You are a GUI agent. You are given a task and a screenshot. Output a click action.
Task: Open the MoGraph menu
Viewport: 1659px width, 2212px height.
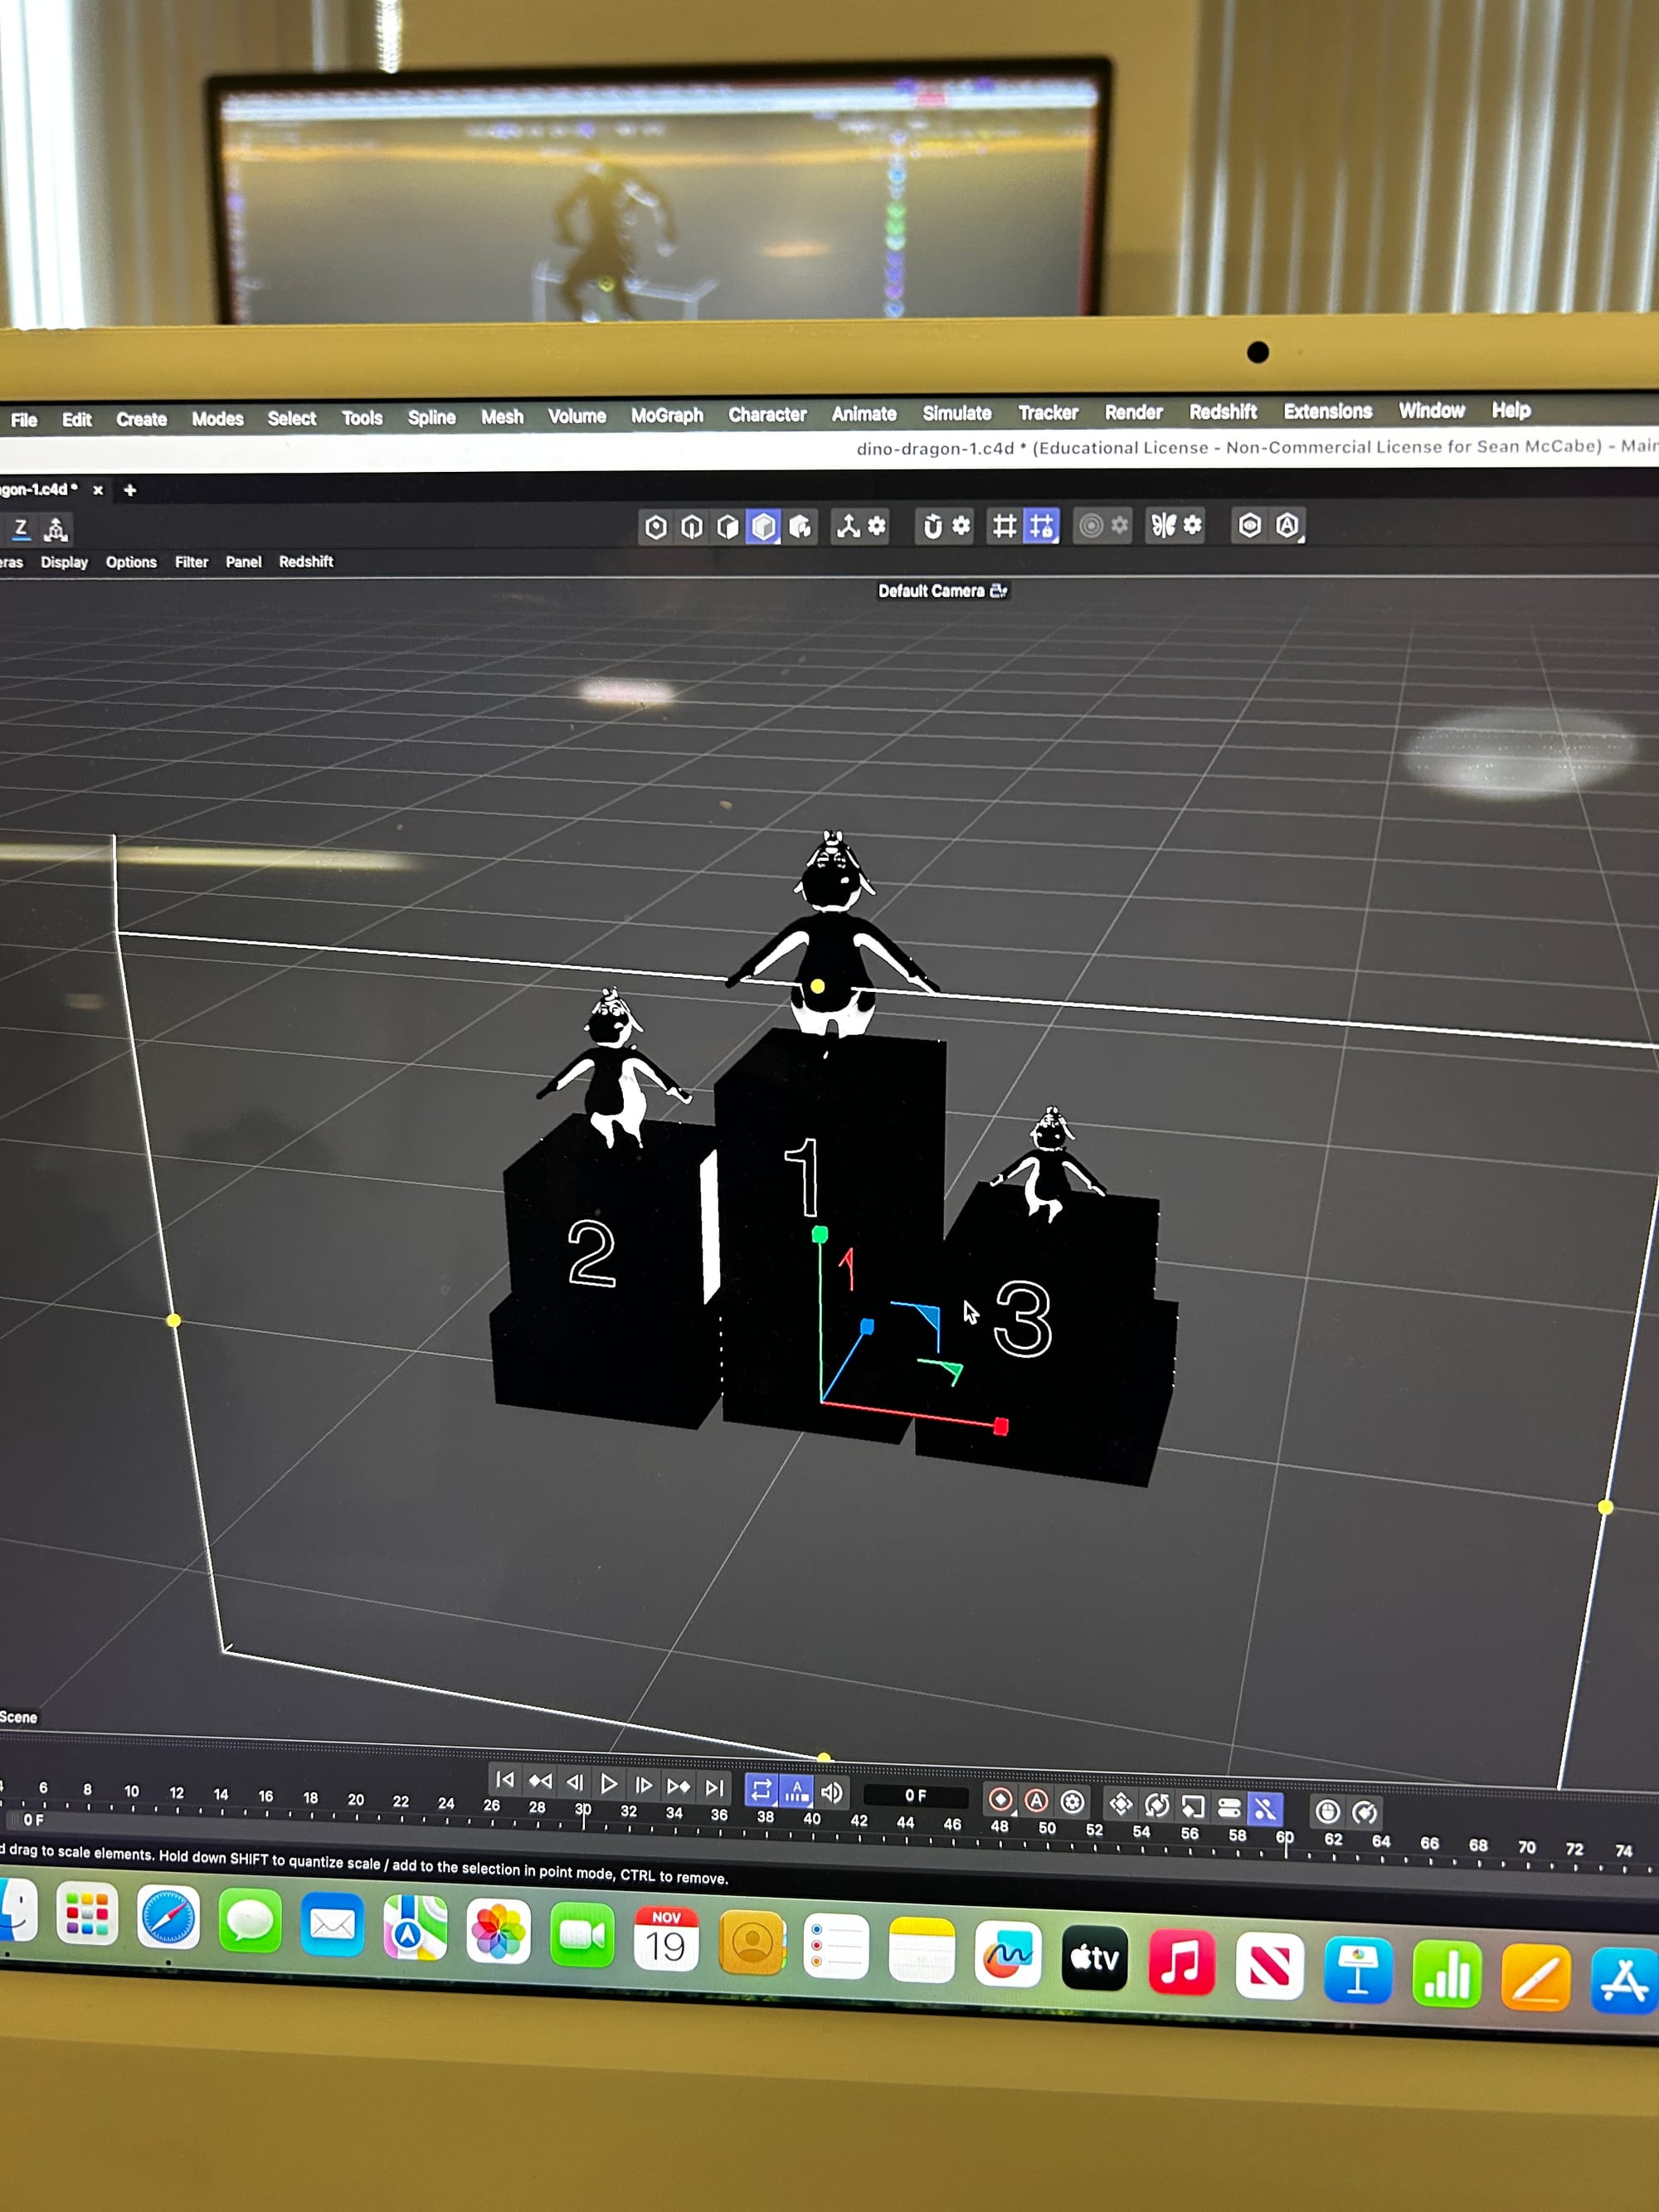click(x=666, y=415)
